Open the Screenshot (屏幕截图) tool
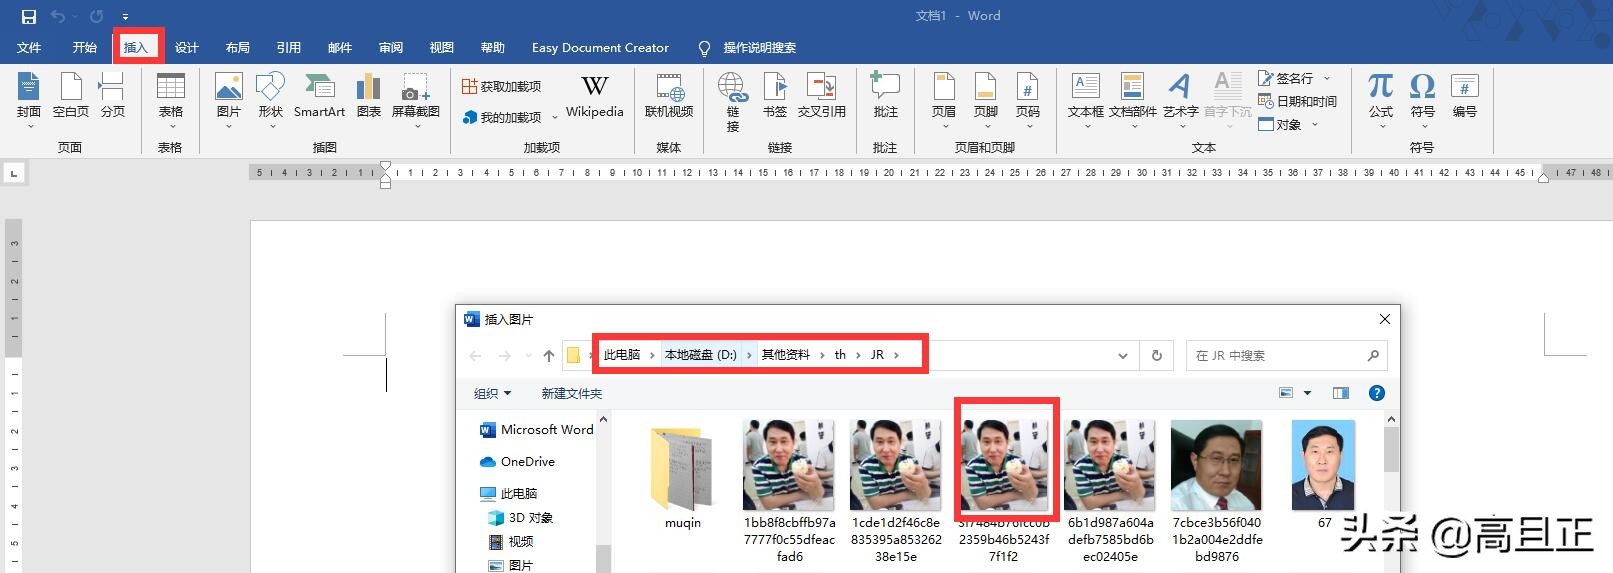Screen dimensions: 1613x573 coord(416,100)
